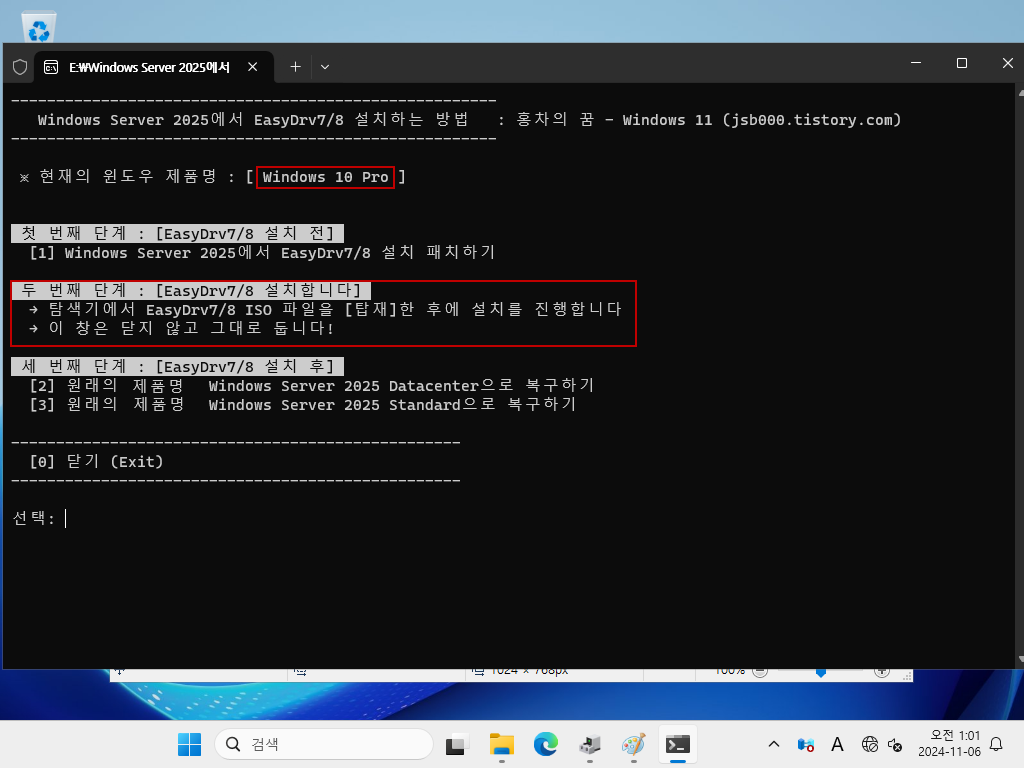Screen dimensions: 1024x768
Task: Click the '두 번째 단계' heading
Action: [x=191, y=291]
